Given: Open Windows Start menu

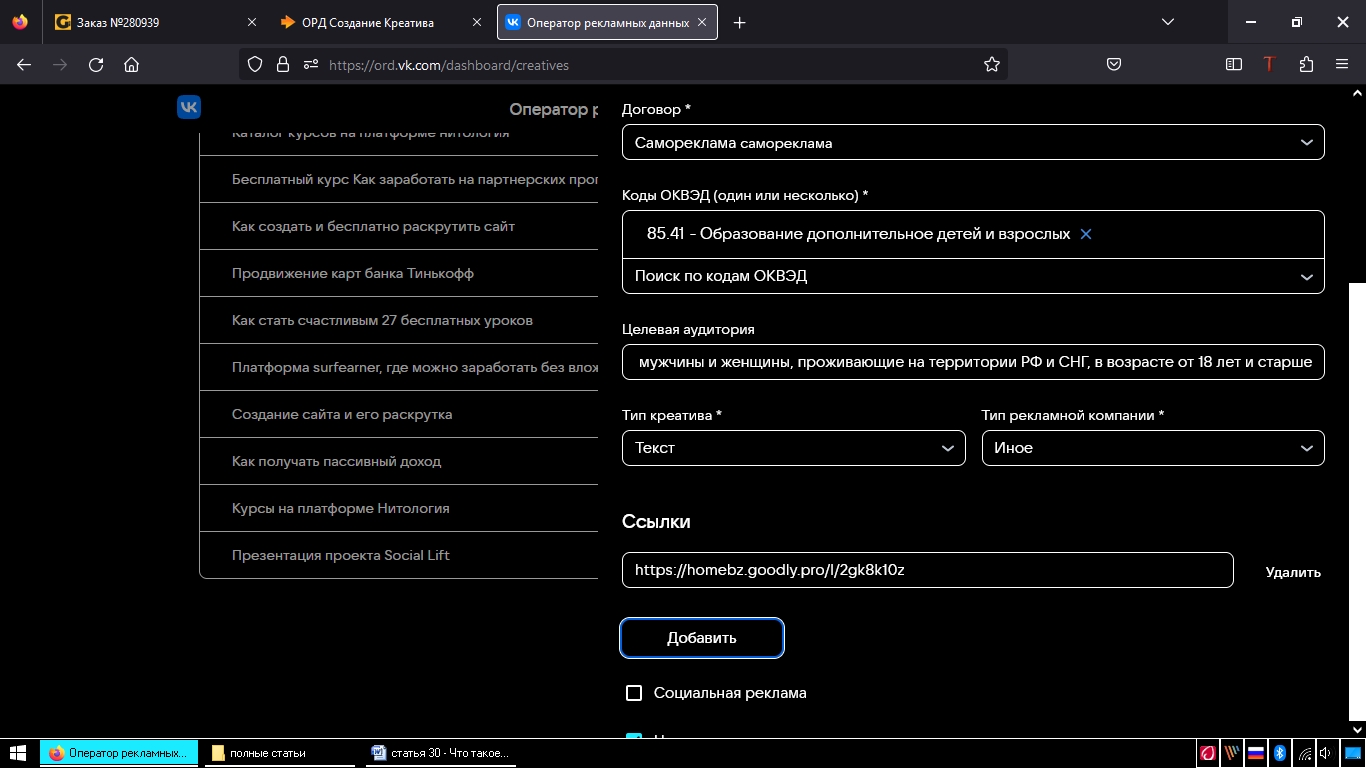Looking at the screenshot, I should click(x=18, y=753).
